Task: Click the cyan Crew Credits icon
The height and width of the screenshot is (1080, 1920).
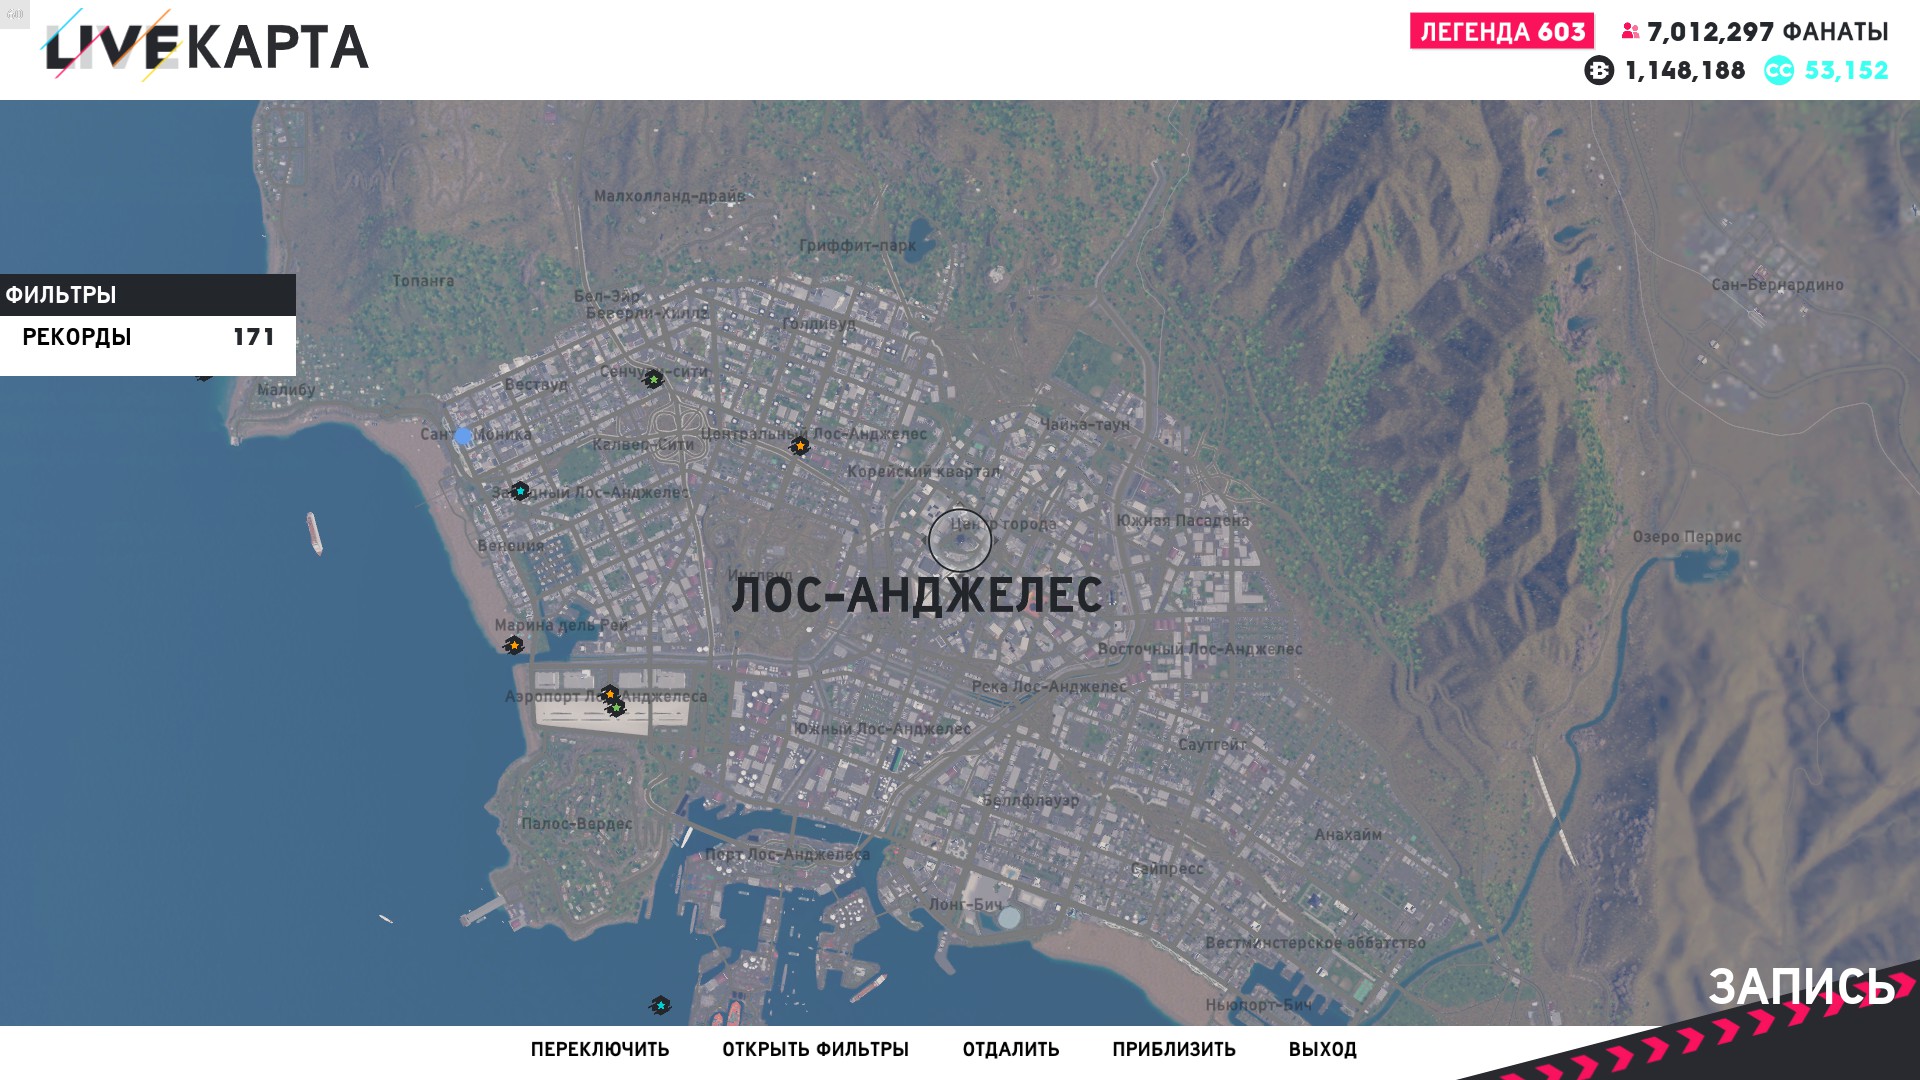Action: click(x=1779, y=70)
